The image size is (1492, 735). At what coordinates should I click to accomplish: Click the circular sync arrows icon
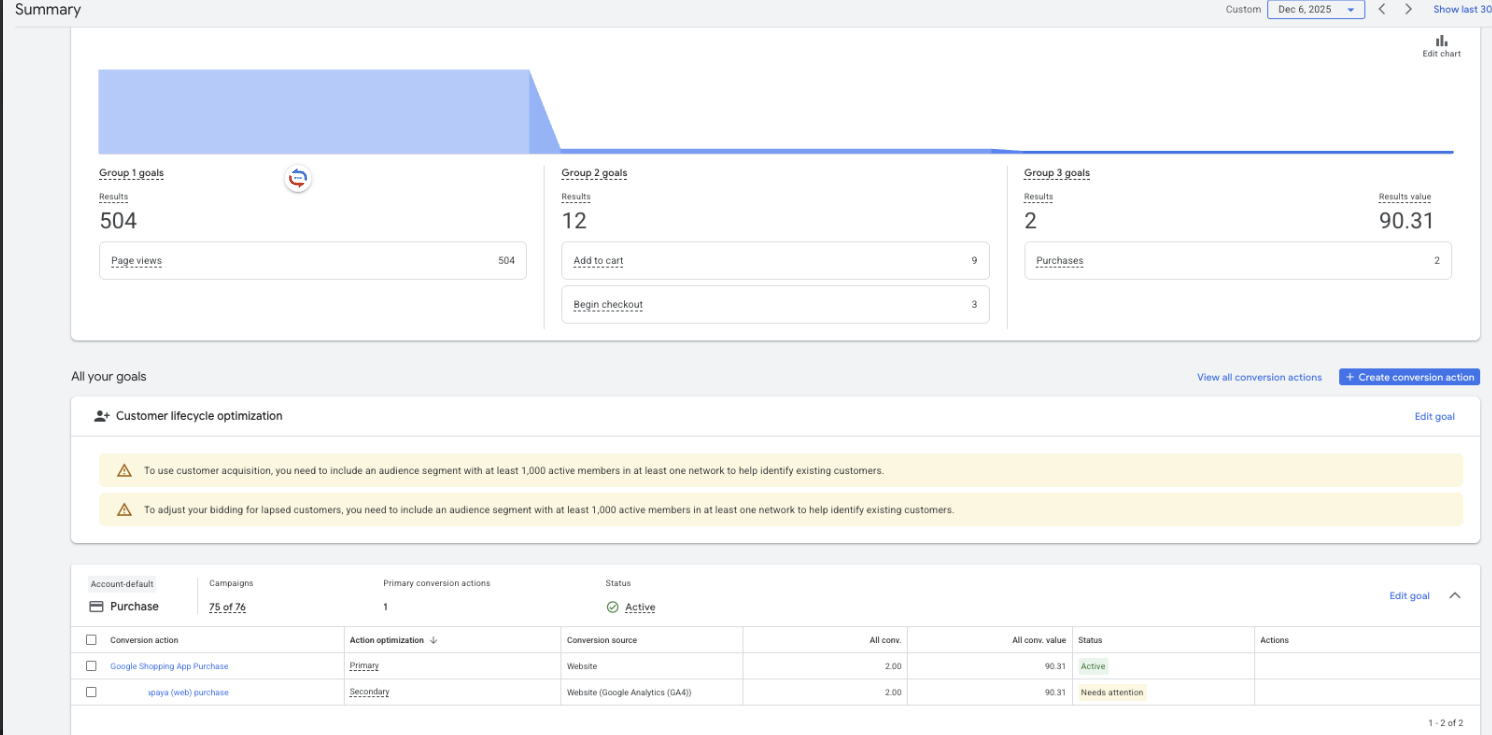tap(298, 178)
